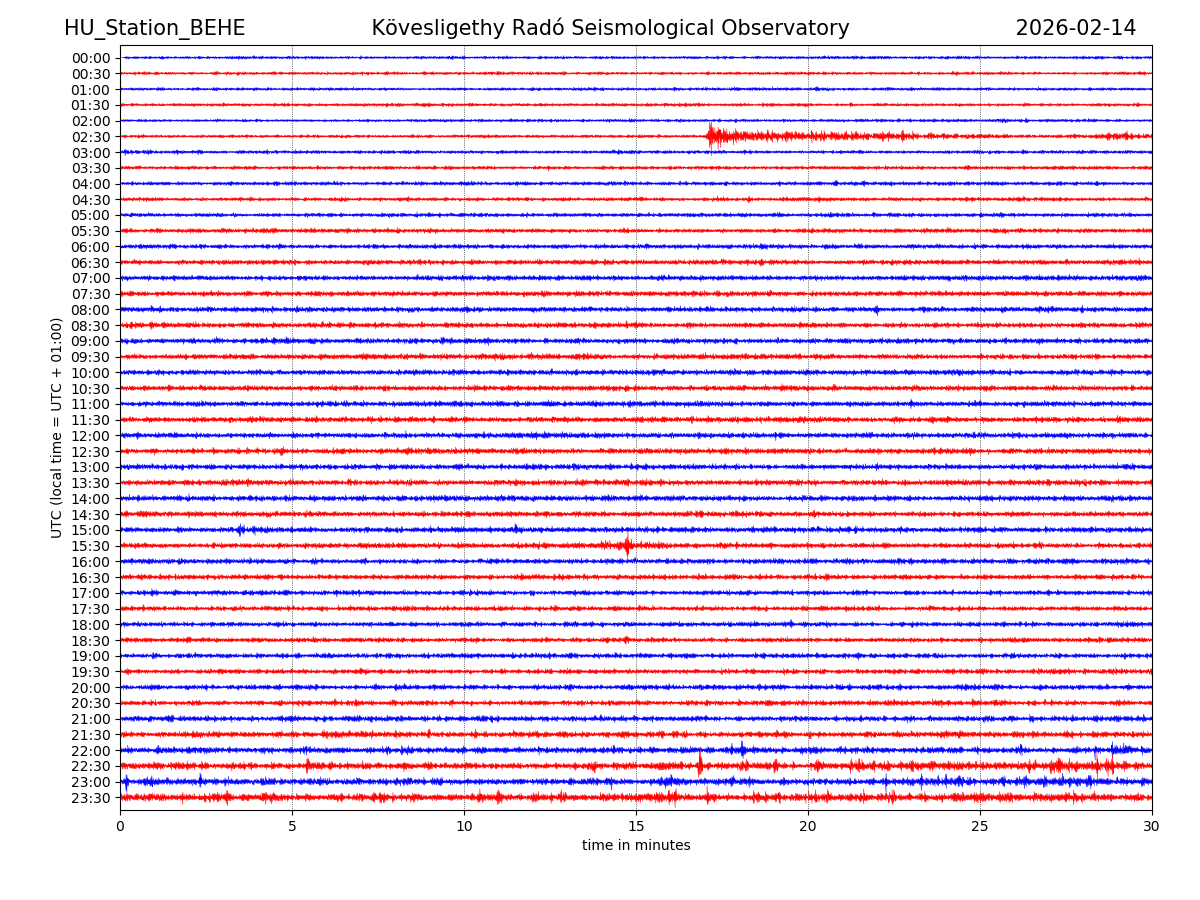Screen dimensions: 1200x900
Task: Click the 0 tick label on the x-axis
Action: pos(120,826)
